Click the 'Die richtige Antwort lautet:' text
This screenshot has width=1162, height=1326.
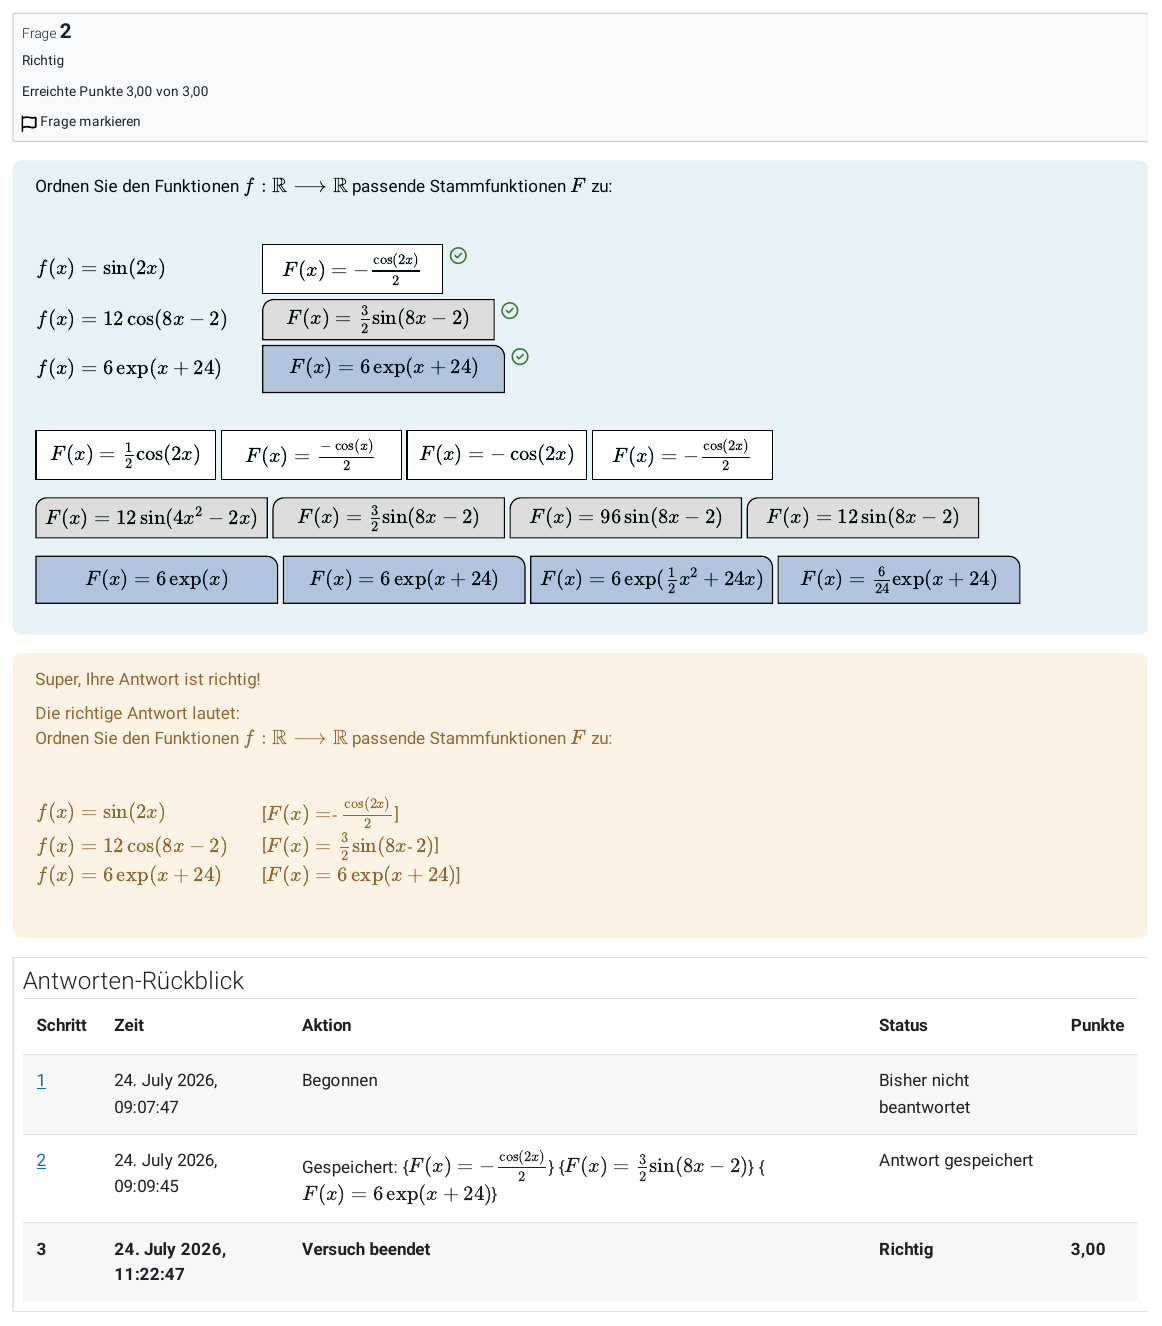point(137,713)
